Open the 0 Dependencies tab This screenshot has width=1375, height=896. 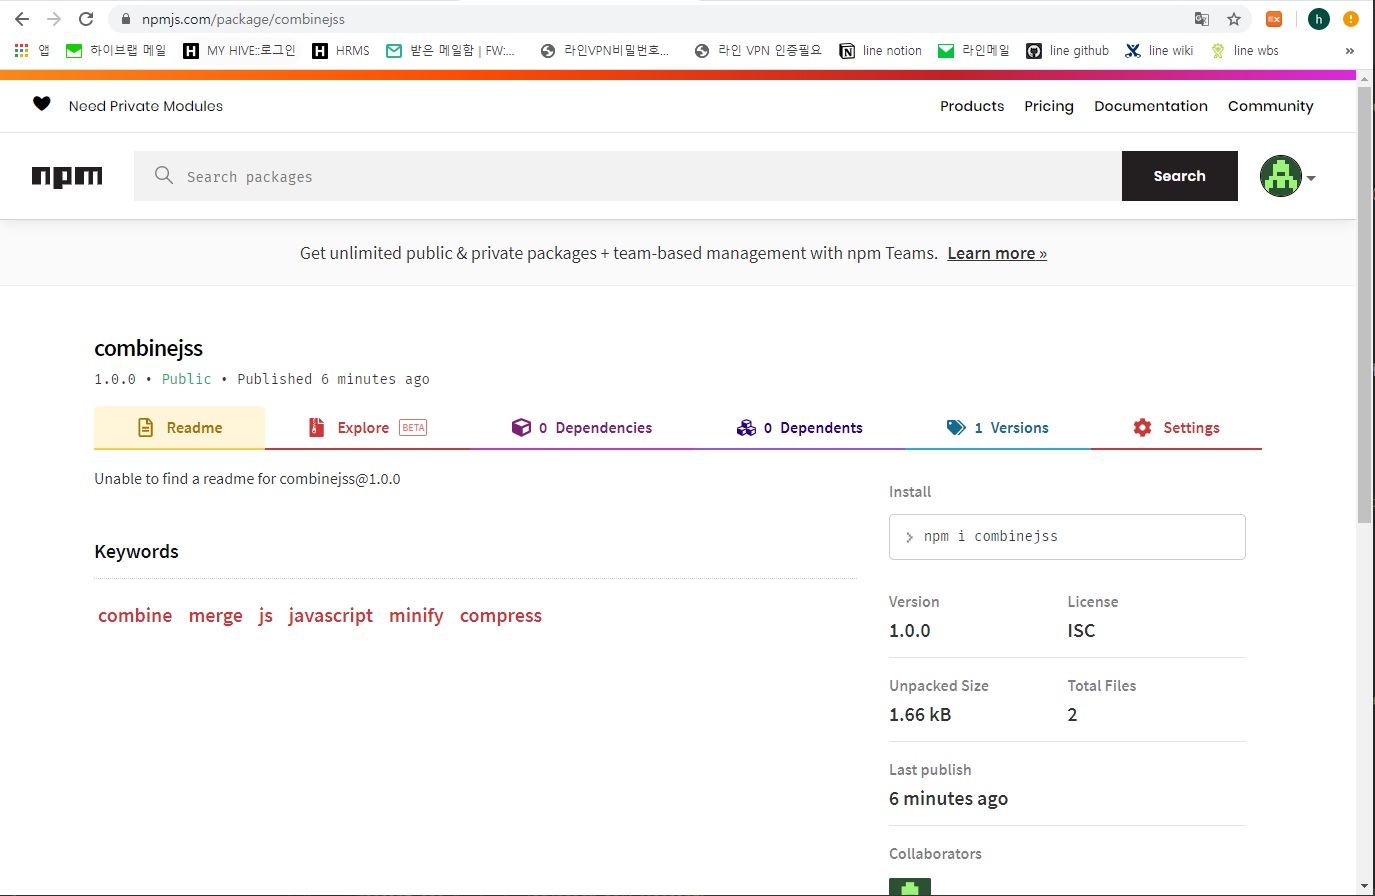[x=581, y=428]
